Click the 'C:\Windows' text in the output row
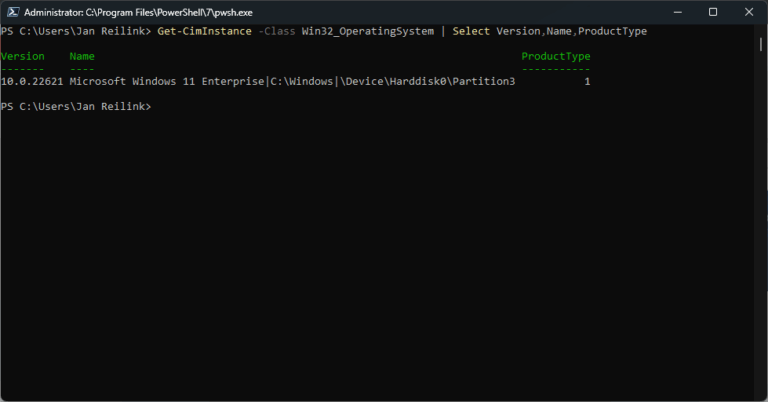This screenshot has height=402, width=768. tap(302, 81)
